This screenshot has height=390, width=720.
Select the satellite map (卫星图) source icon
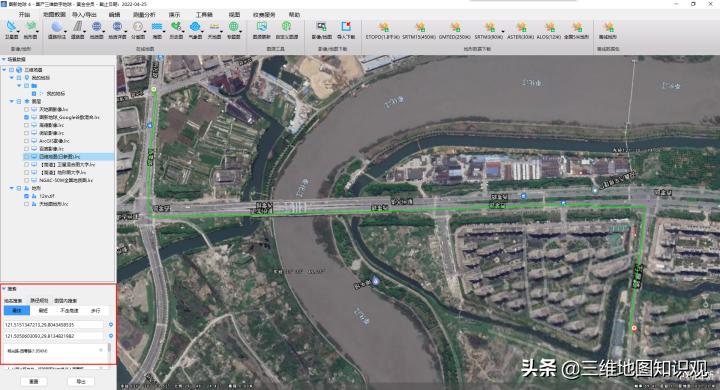10,27
